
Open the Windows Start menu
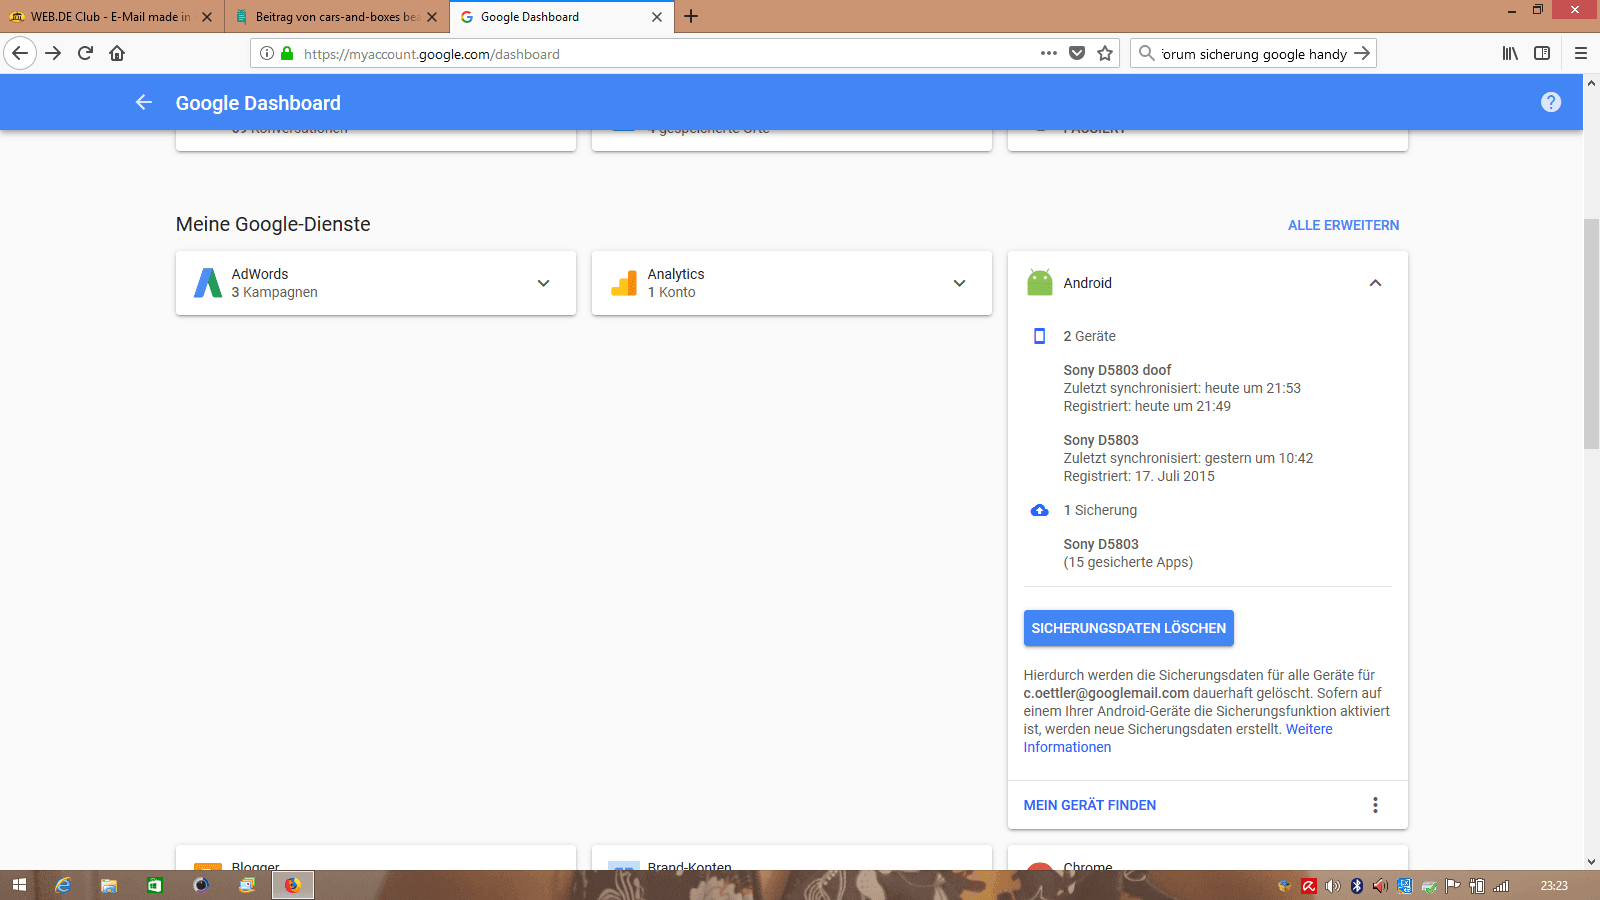pyautogui.click(x=19, y=885)
